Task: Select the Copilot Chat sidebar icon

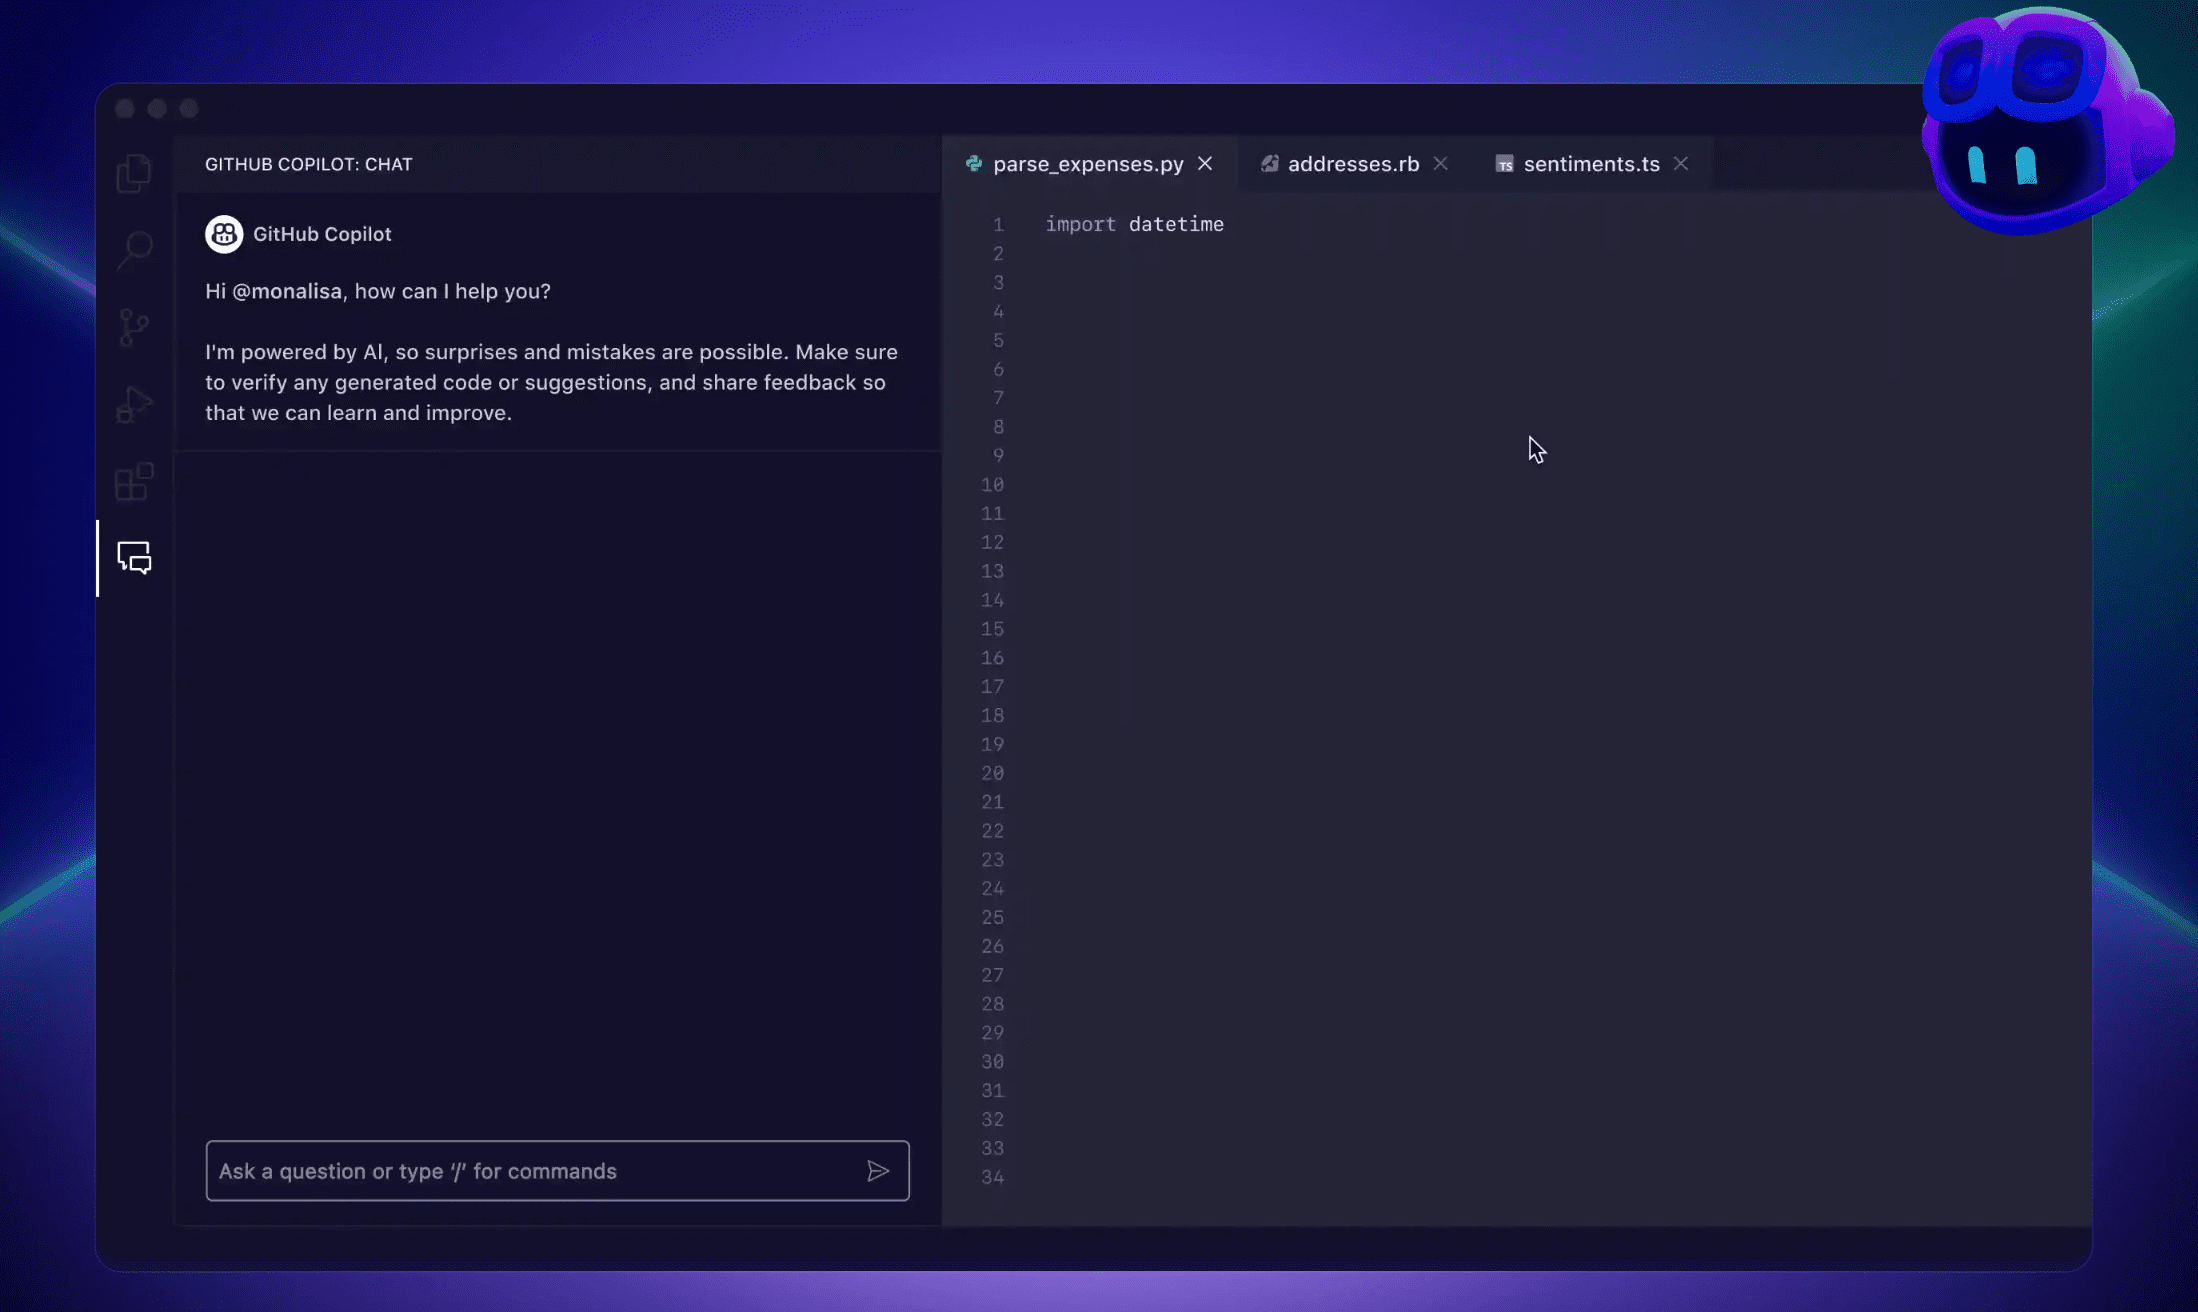Action: 134,557
